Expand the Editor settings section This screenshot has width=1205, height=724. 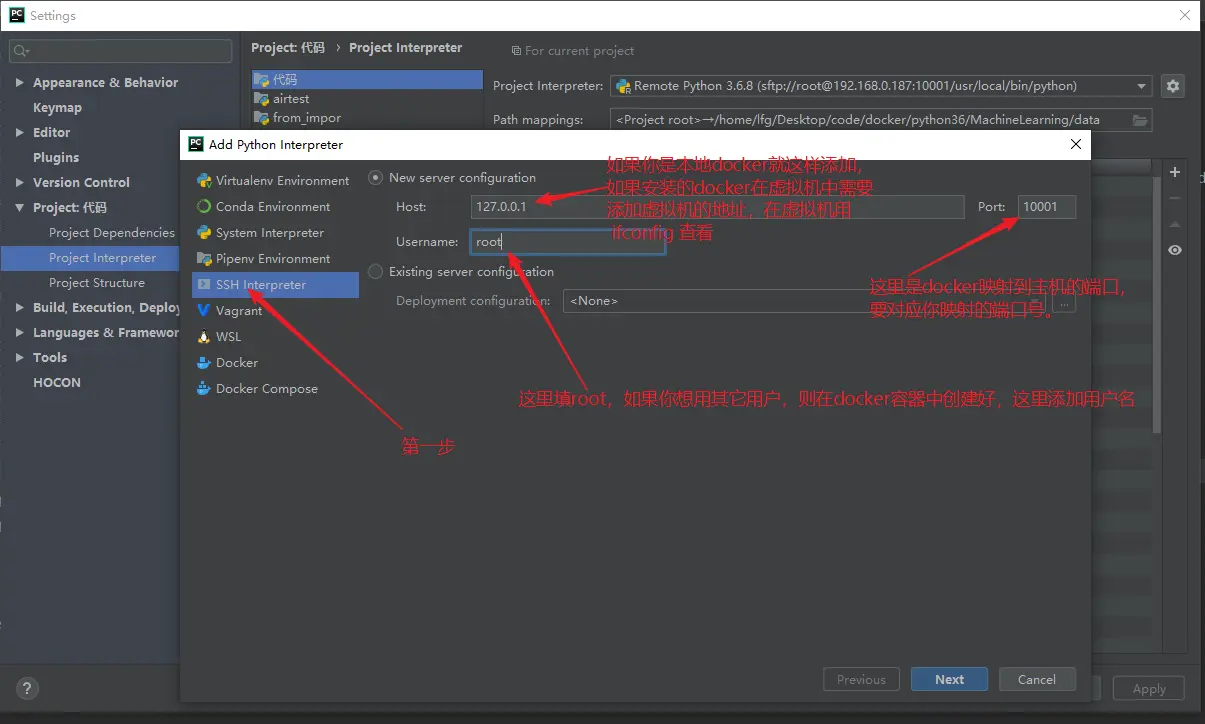(20, 133)
